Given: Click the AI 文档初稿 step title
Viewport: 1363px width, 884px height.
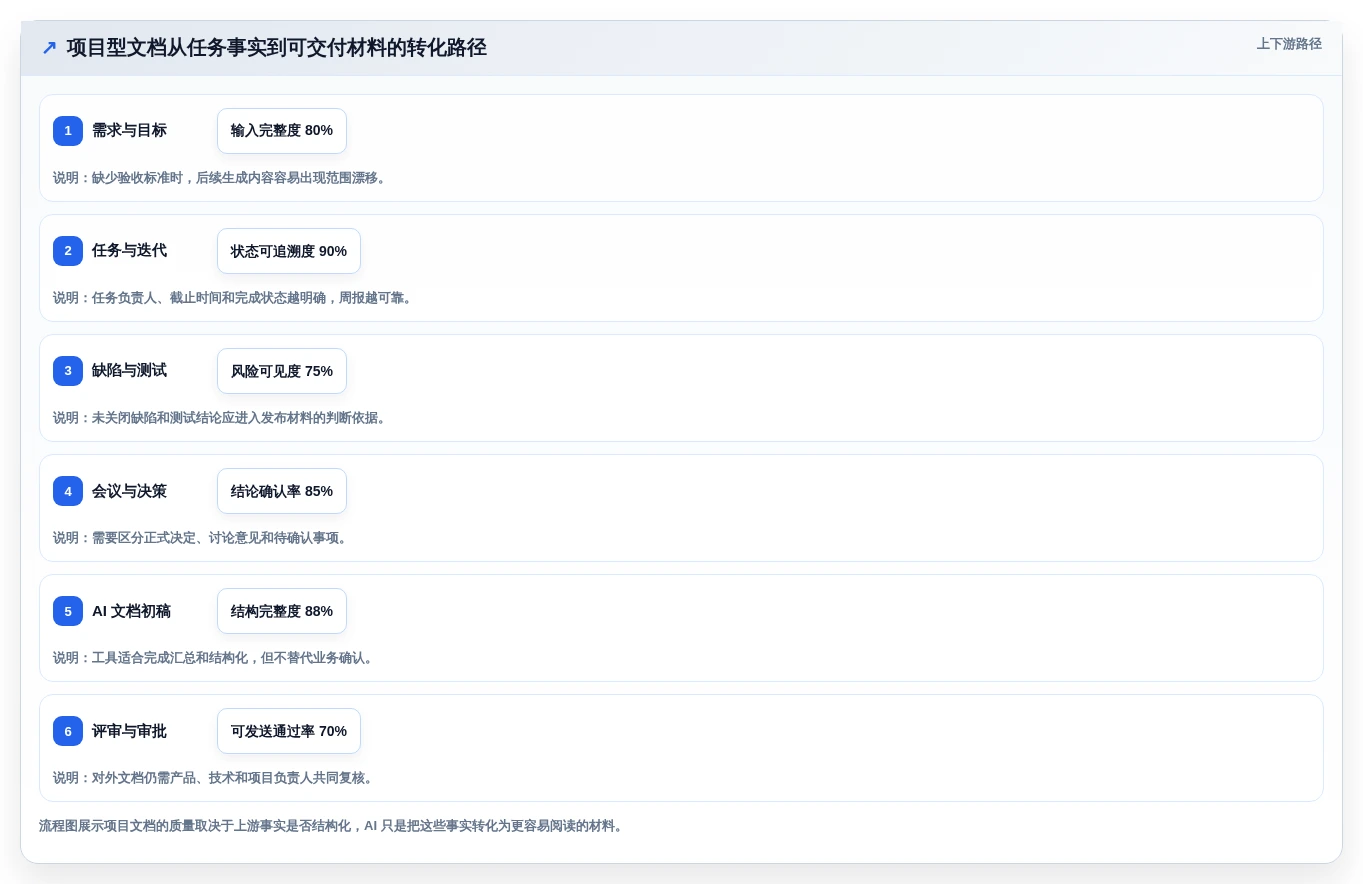Looking at the screenshot, I should 131,611.
